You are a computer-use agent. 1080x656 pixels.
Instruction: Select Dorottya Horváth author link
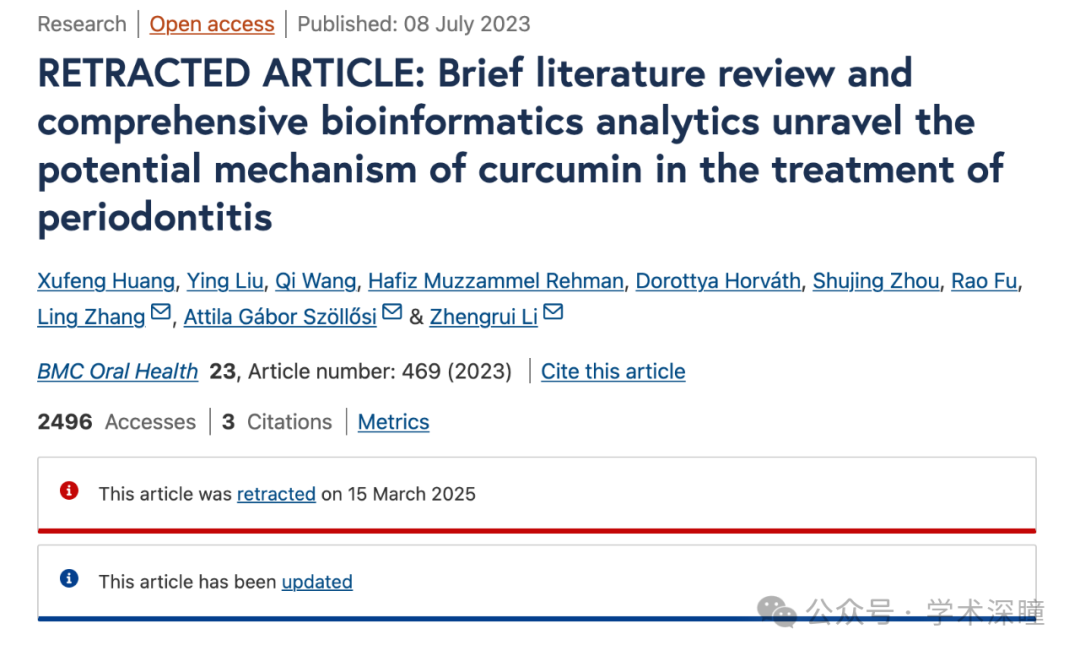[x=718, y=281]
